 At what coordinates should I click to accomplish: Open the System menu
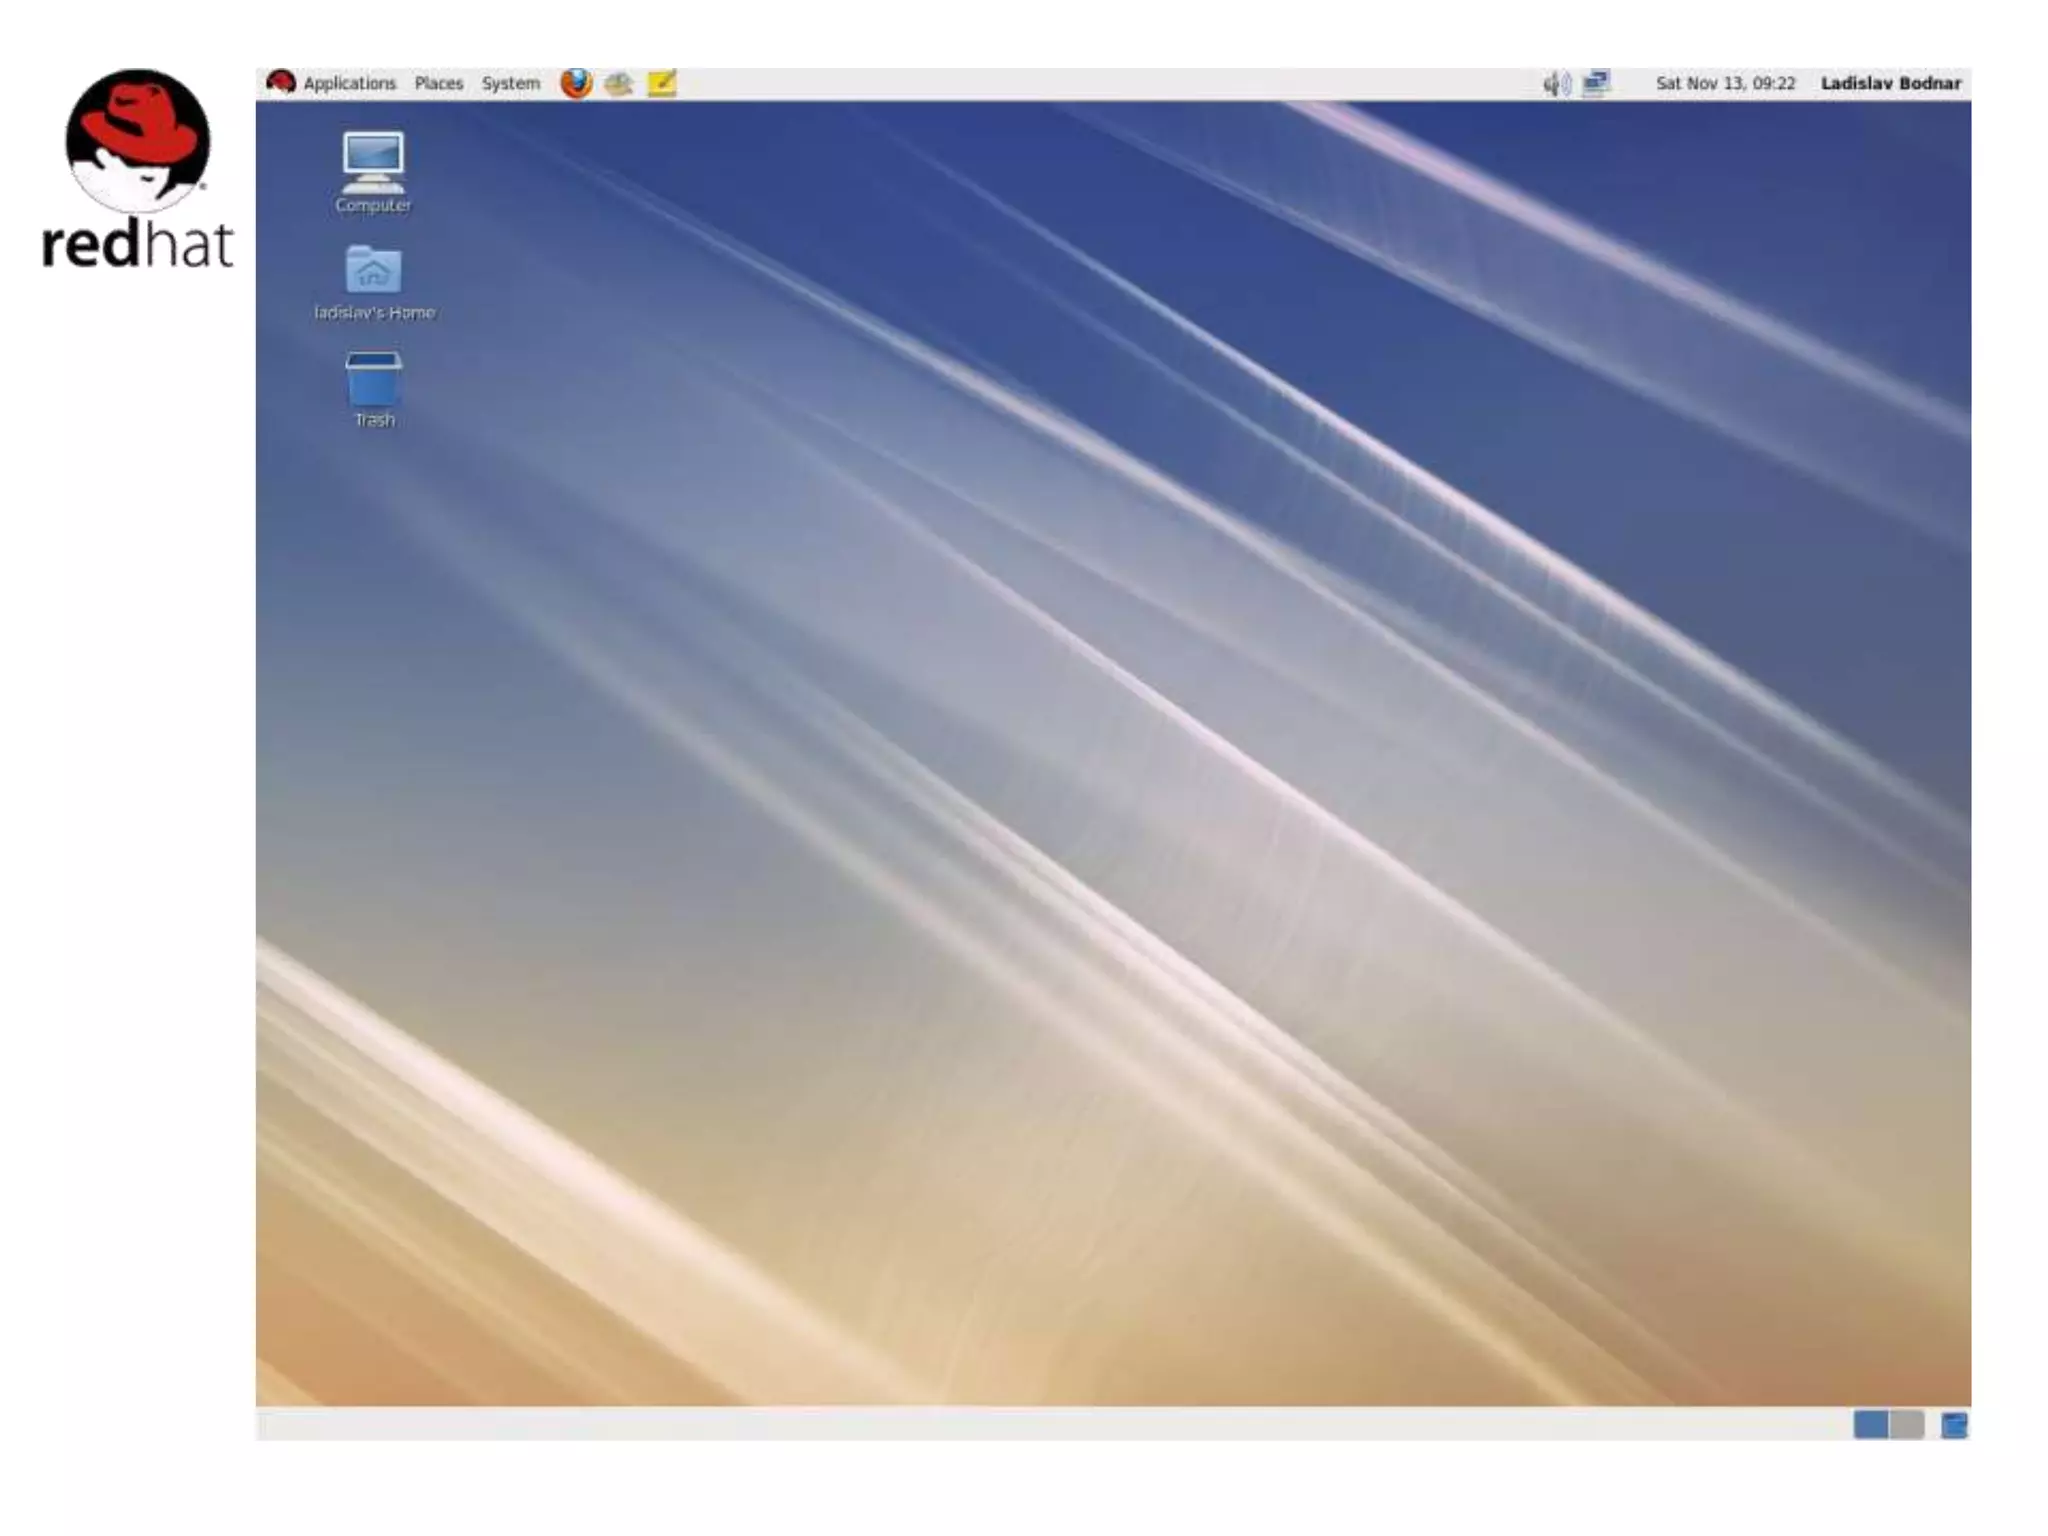510,84
